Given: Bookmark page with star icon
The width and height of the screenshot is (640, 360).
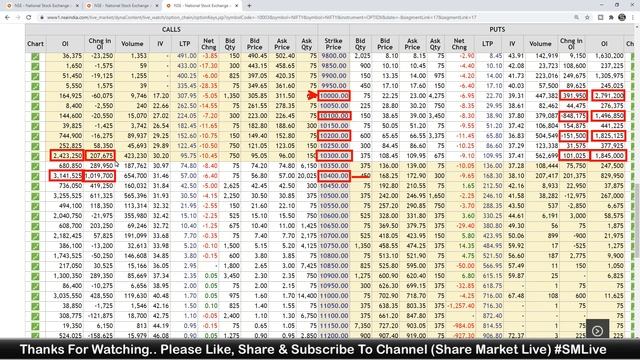Looking at the screenshot, I should pyautogui.click(x=587, y=18).
